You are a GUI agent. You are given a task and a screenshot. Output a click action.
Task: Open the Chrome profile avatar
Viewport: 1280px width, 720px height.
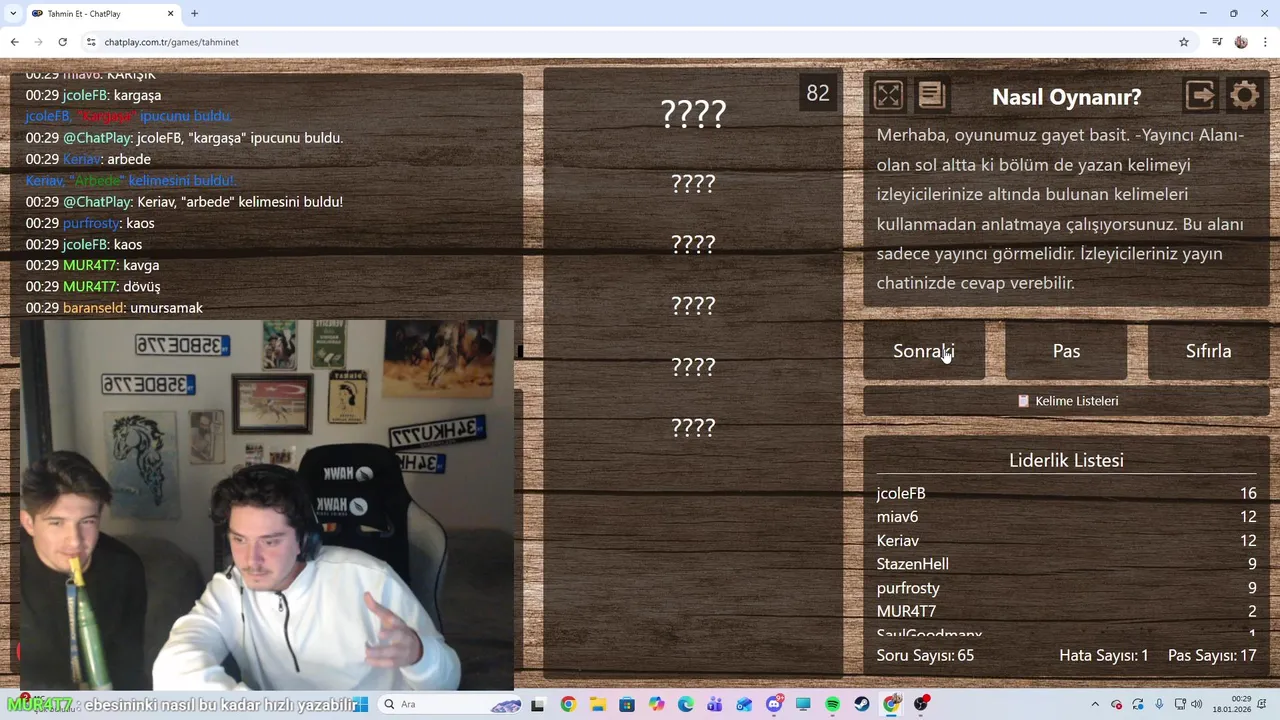click(1241, 42)
